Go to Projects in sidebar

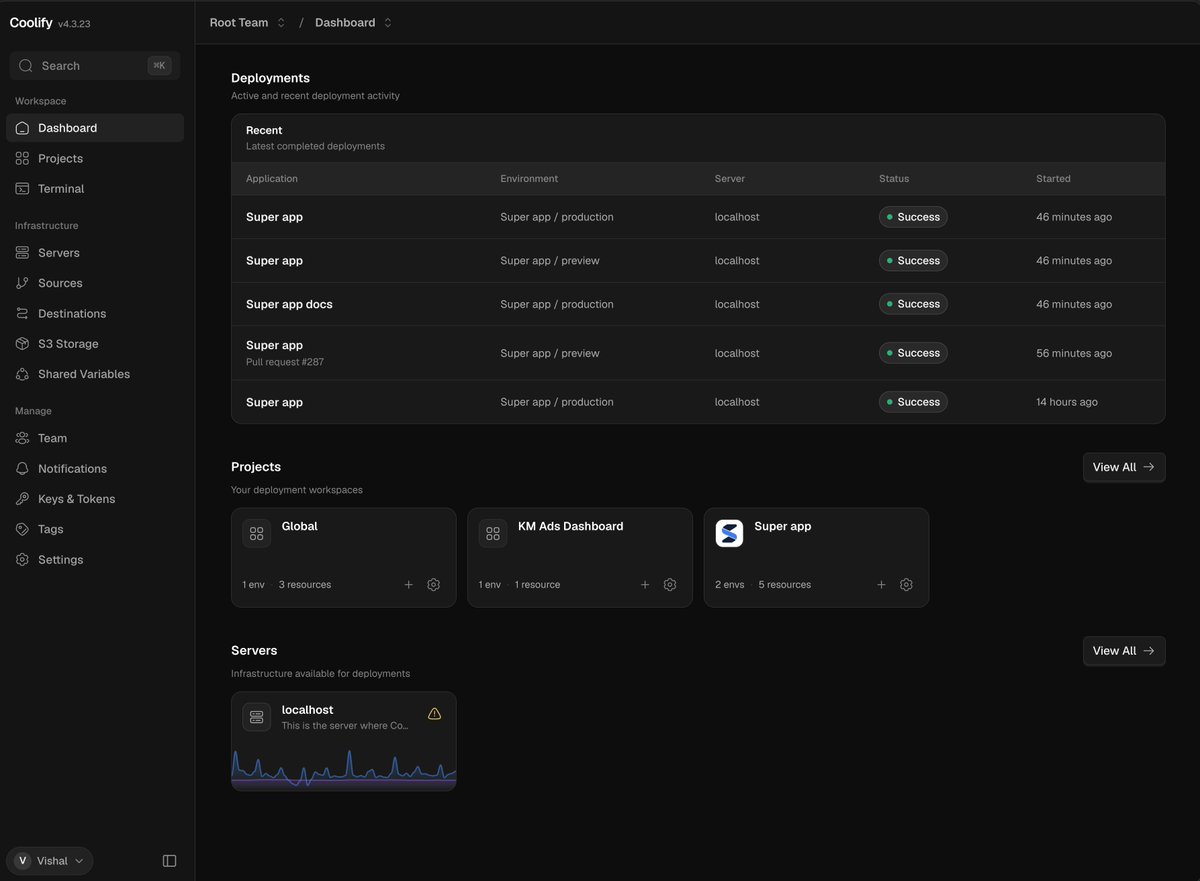point(95,158)
